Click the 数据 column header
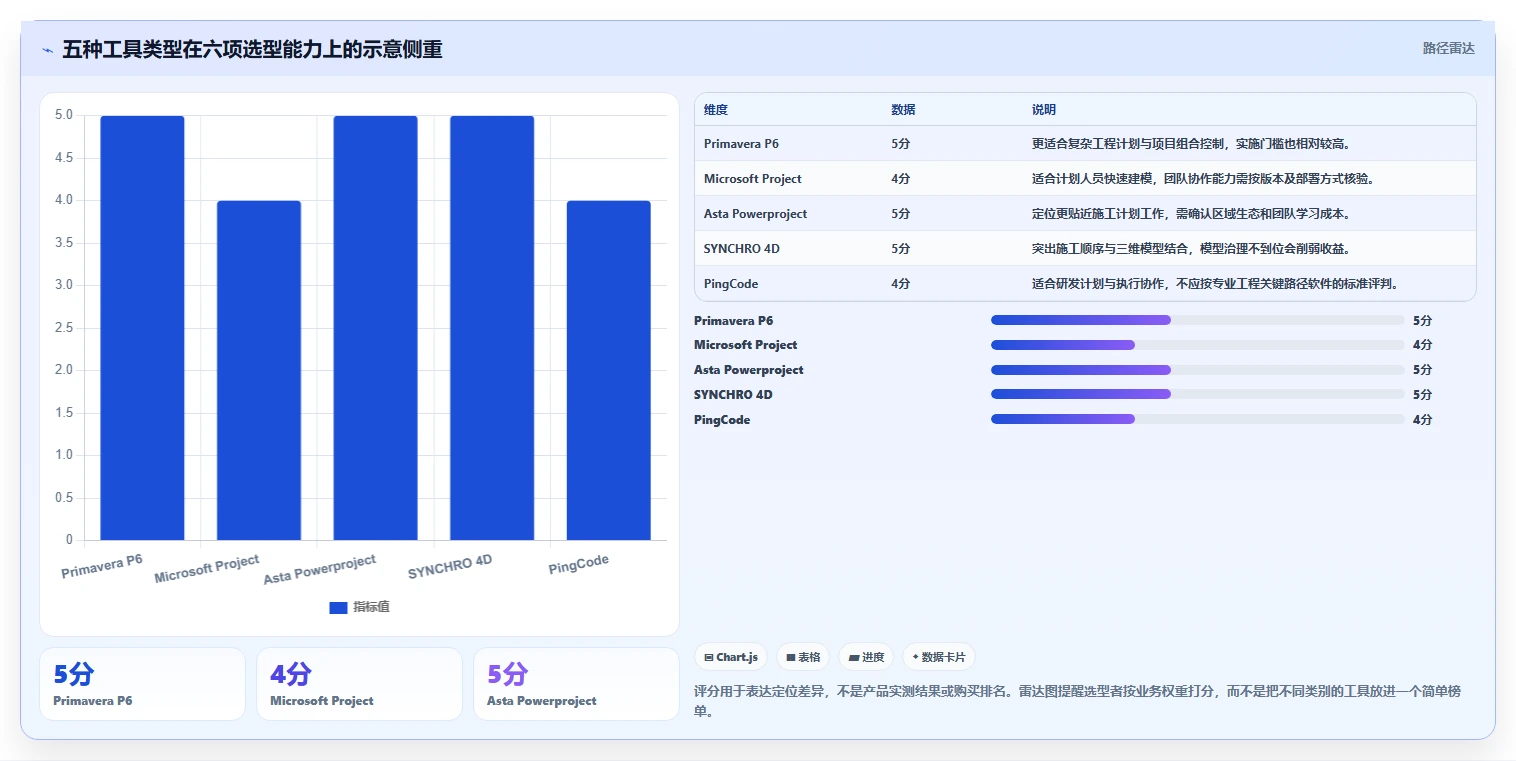The height and width of the screenshot is (761, 1516). [904, 110]
